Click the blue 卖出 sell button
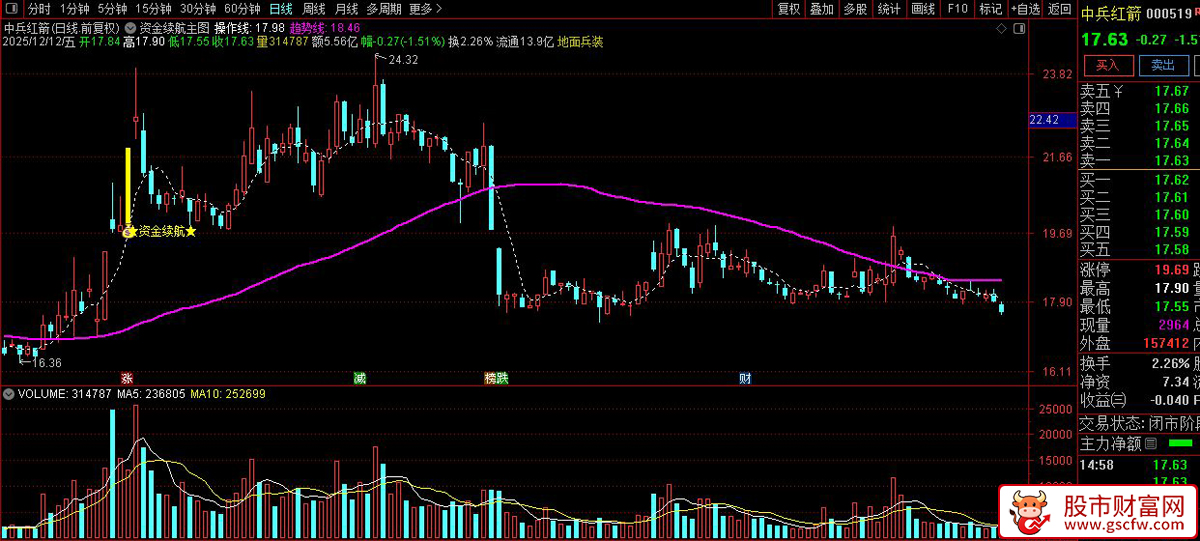The width and height of the screenshot is (1200, 541). coord(1163,65)
